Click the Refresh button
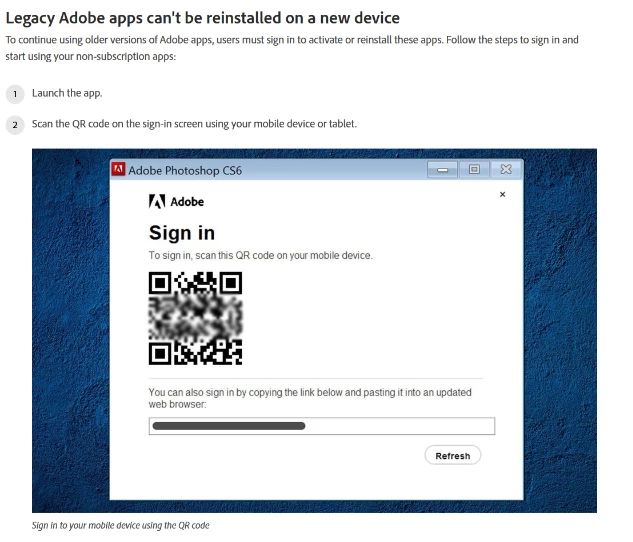633x542 pixels. [x=453, y=455]
